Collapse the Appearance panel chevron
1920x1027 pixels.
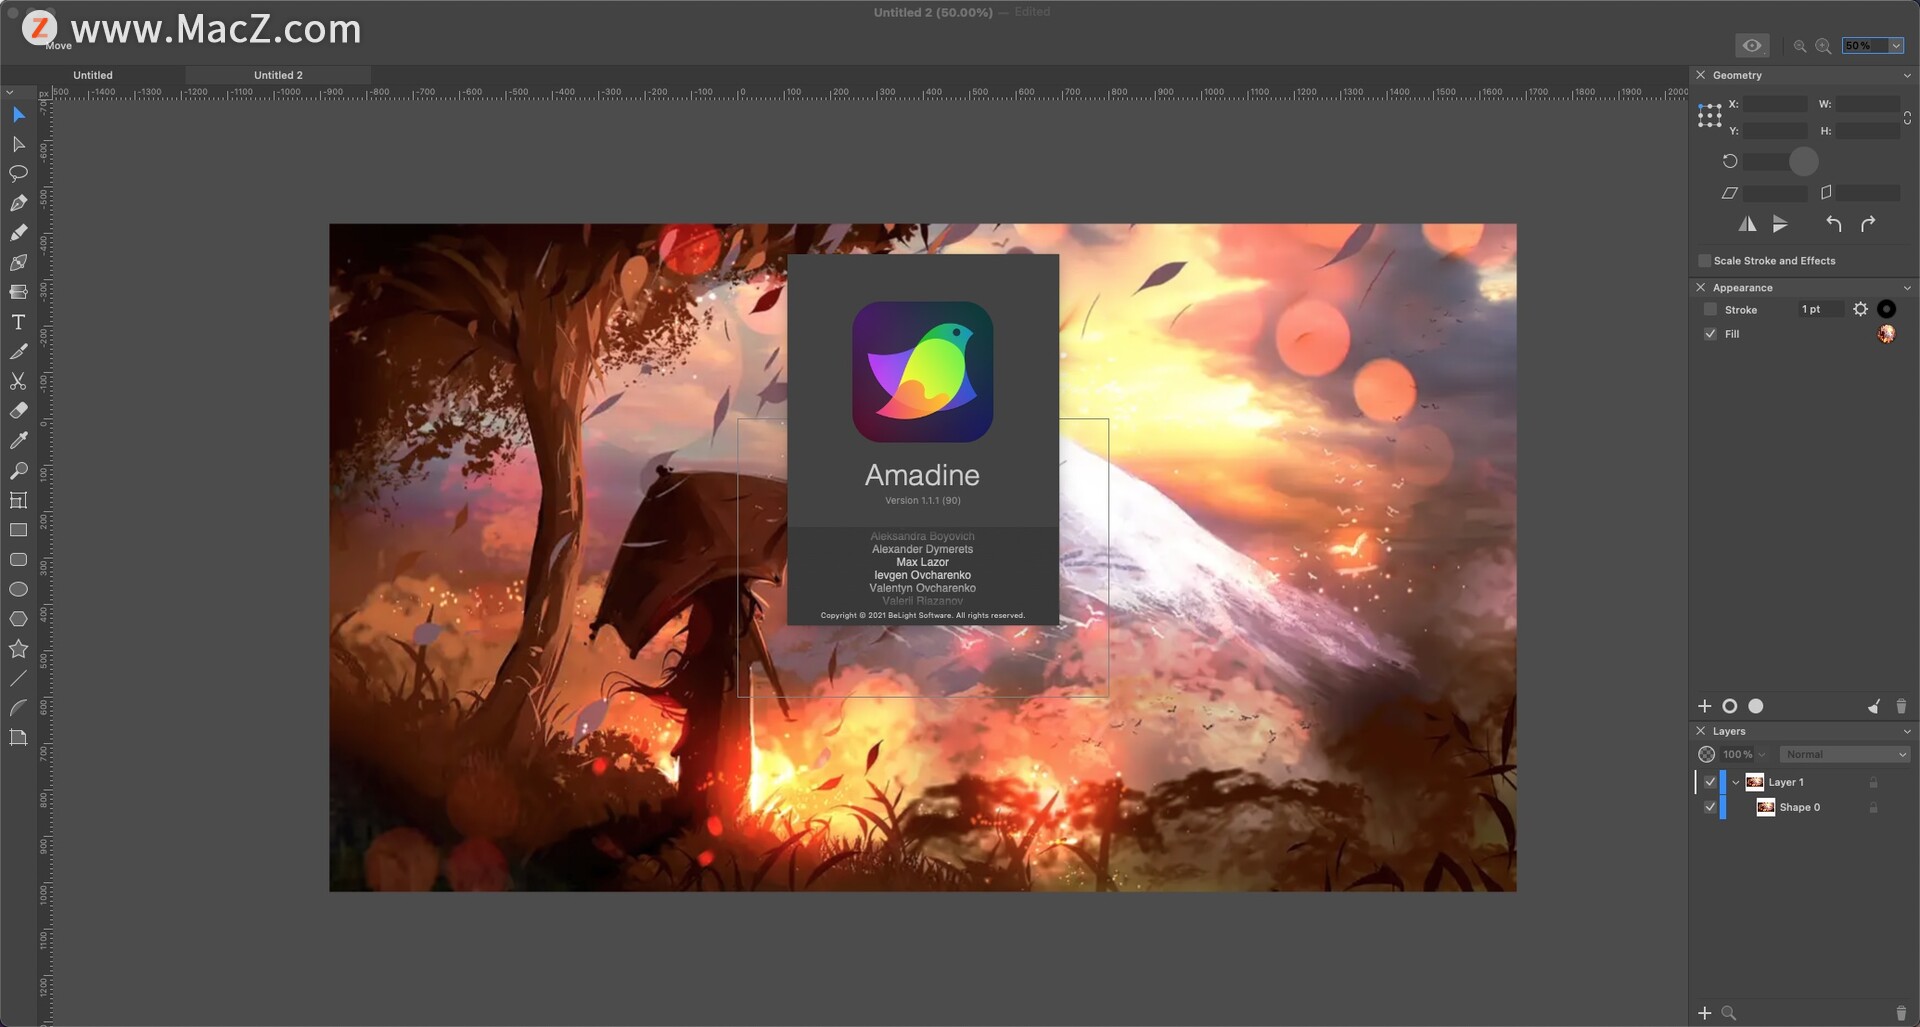[x=1906, y=288]
